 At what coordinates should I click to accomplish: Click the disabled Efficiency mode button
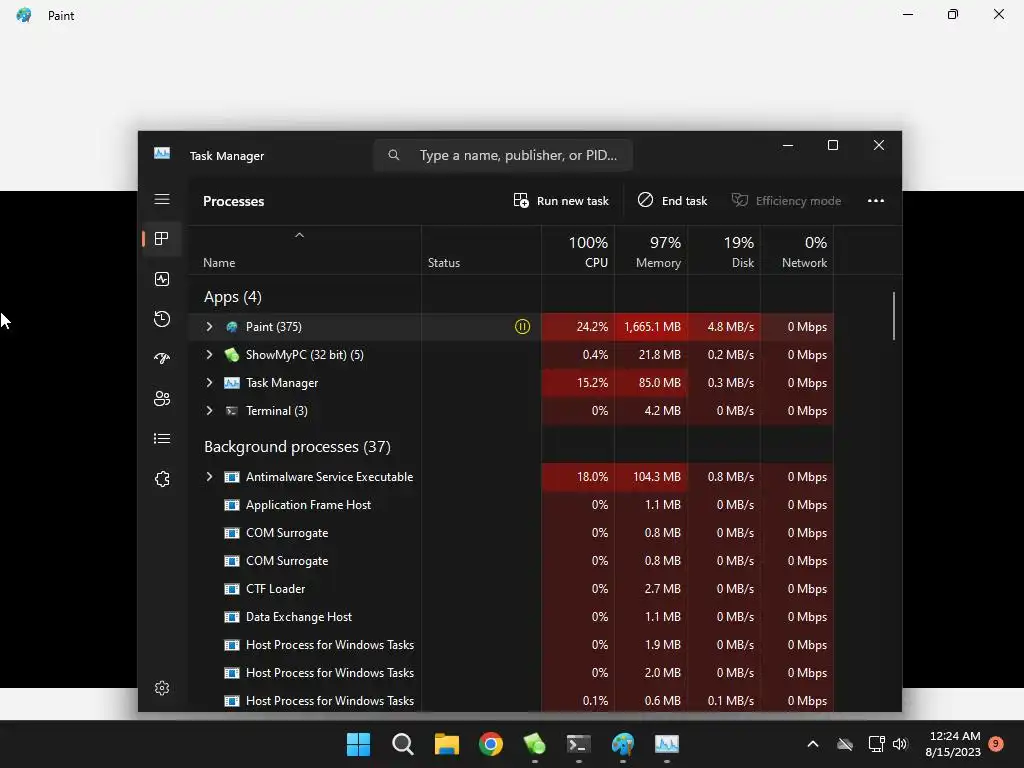click(x=786, y=200)
